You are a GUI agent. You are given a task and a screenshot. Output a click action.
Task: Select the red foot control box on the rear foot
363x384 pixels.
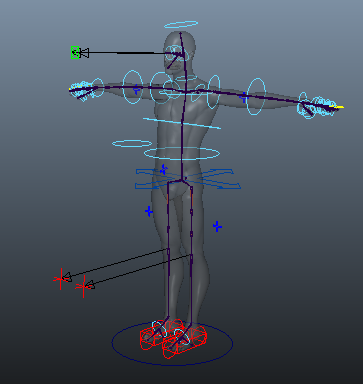coord(161,334)
